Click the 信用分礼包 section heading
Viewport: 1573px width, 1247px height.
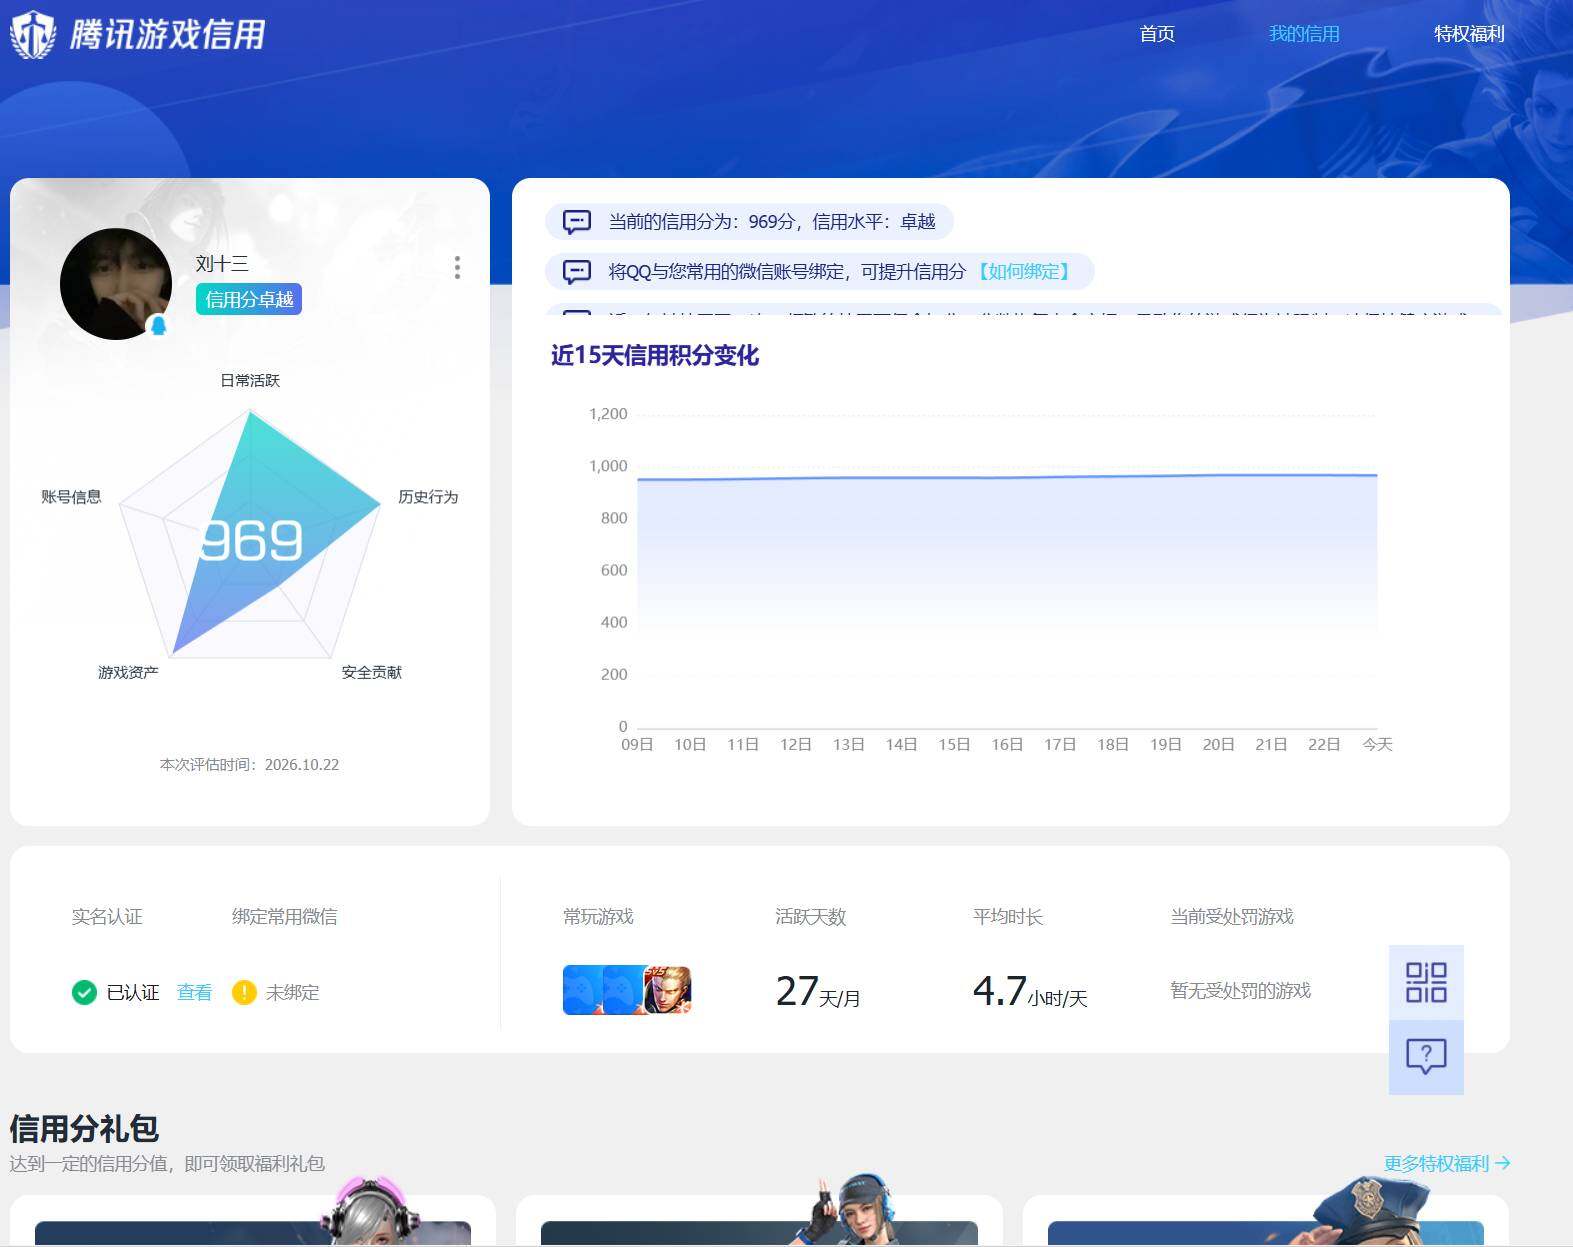84,1128
